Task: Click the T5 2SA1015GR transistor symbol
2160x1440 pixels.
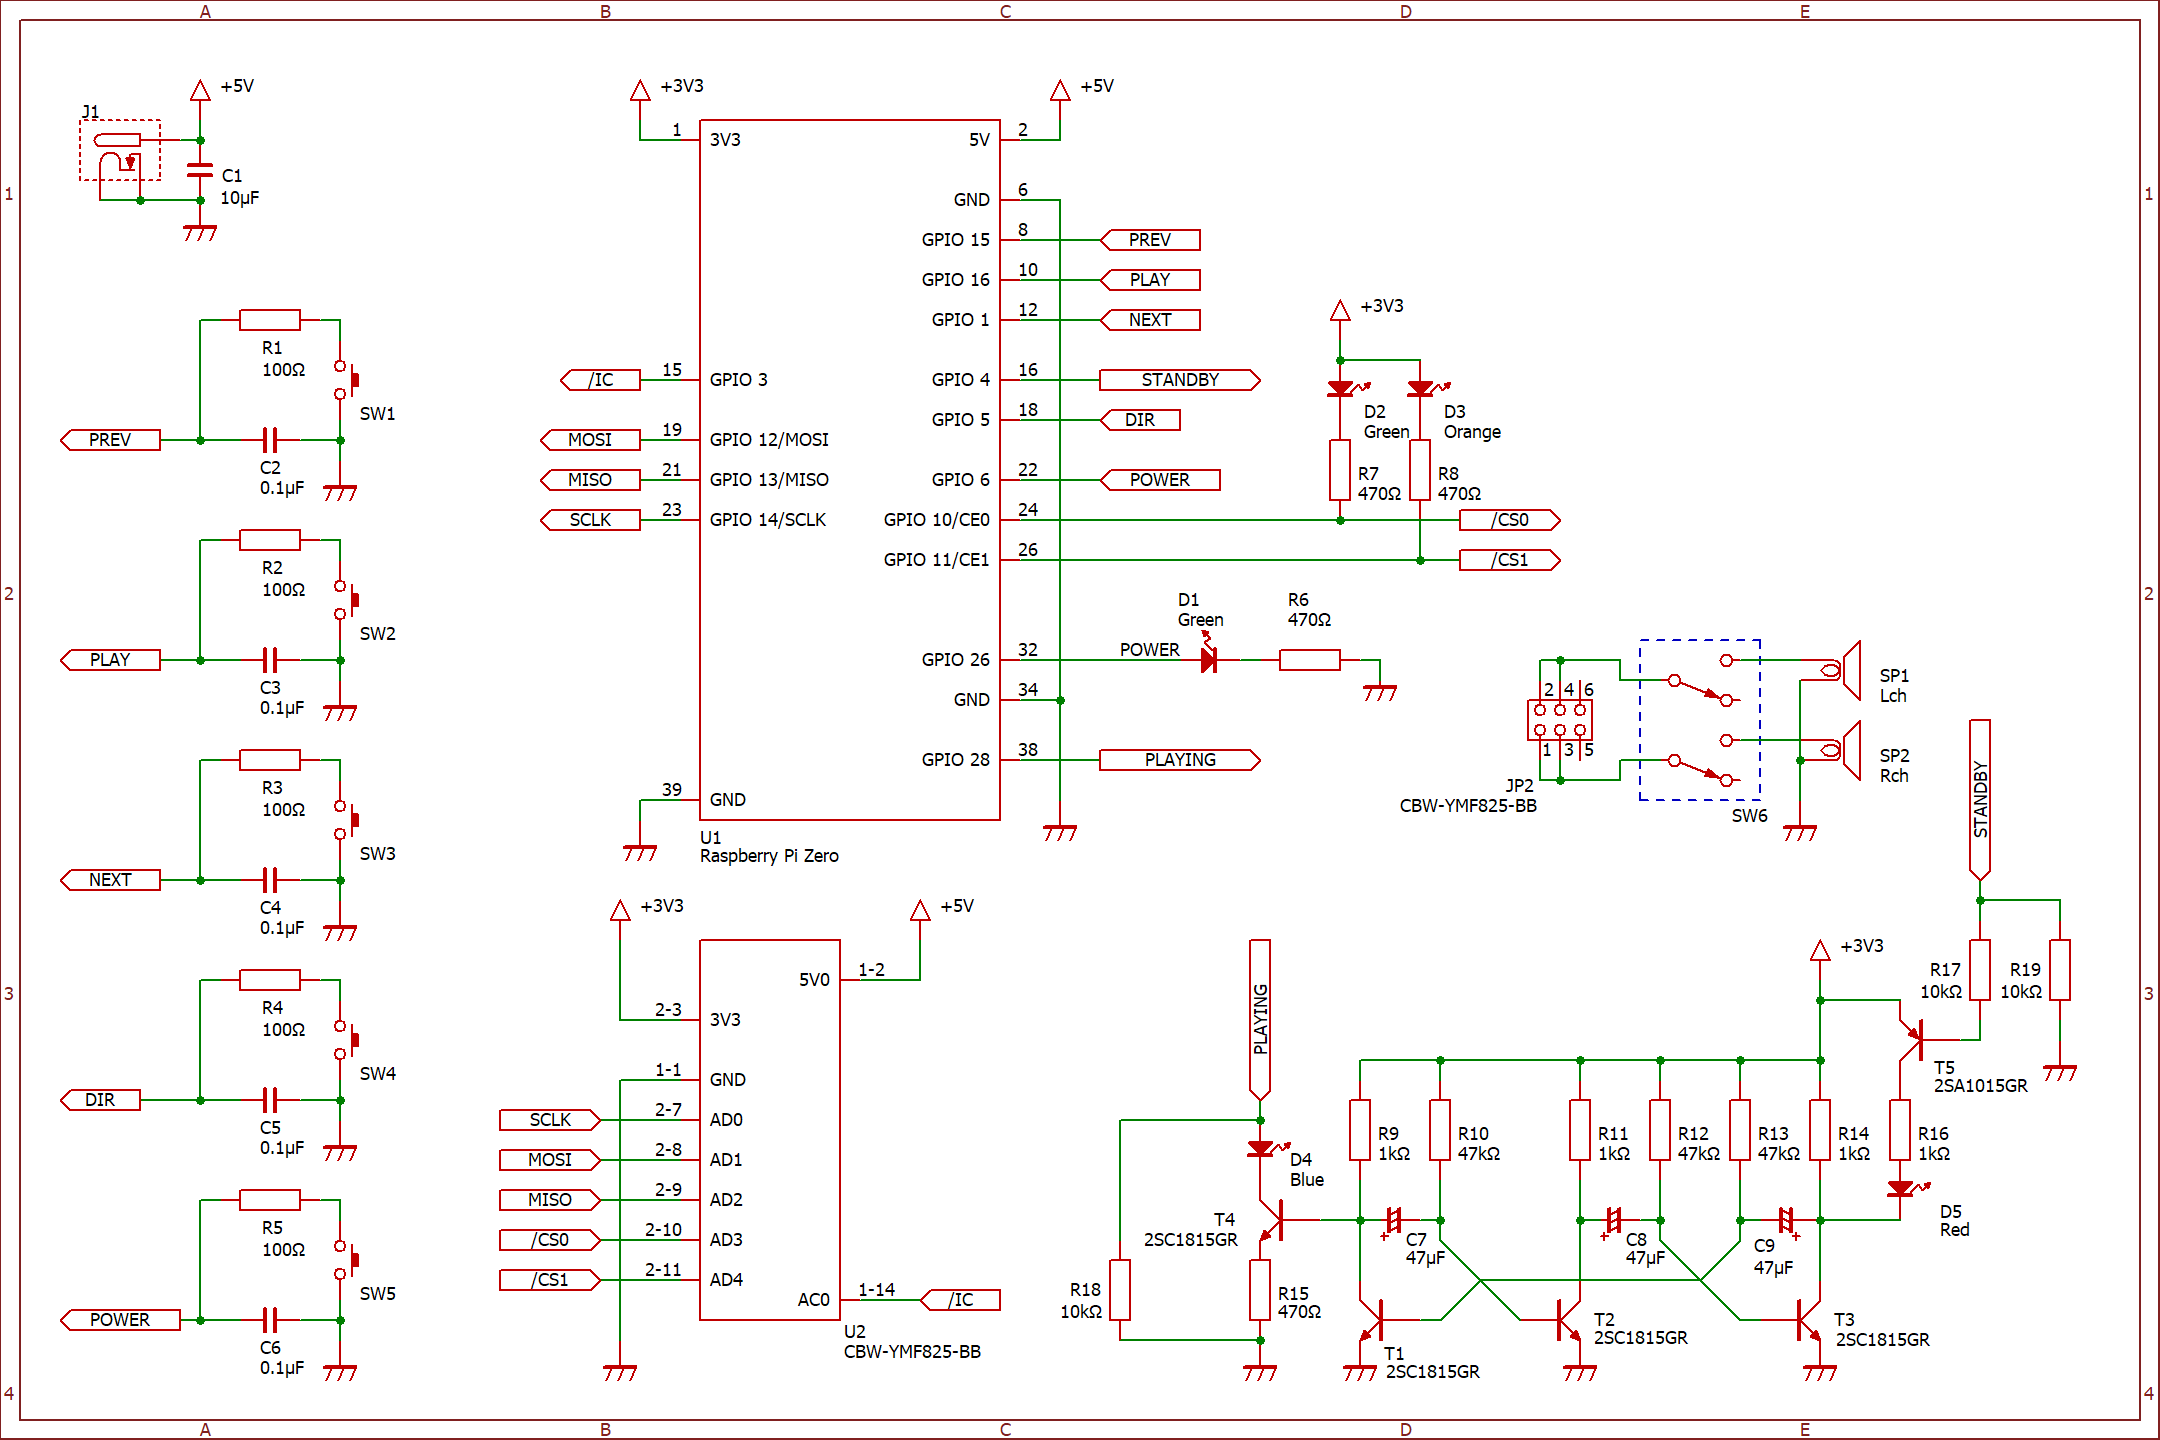Action: coord(1910,1040)
